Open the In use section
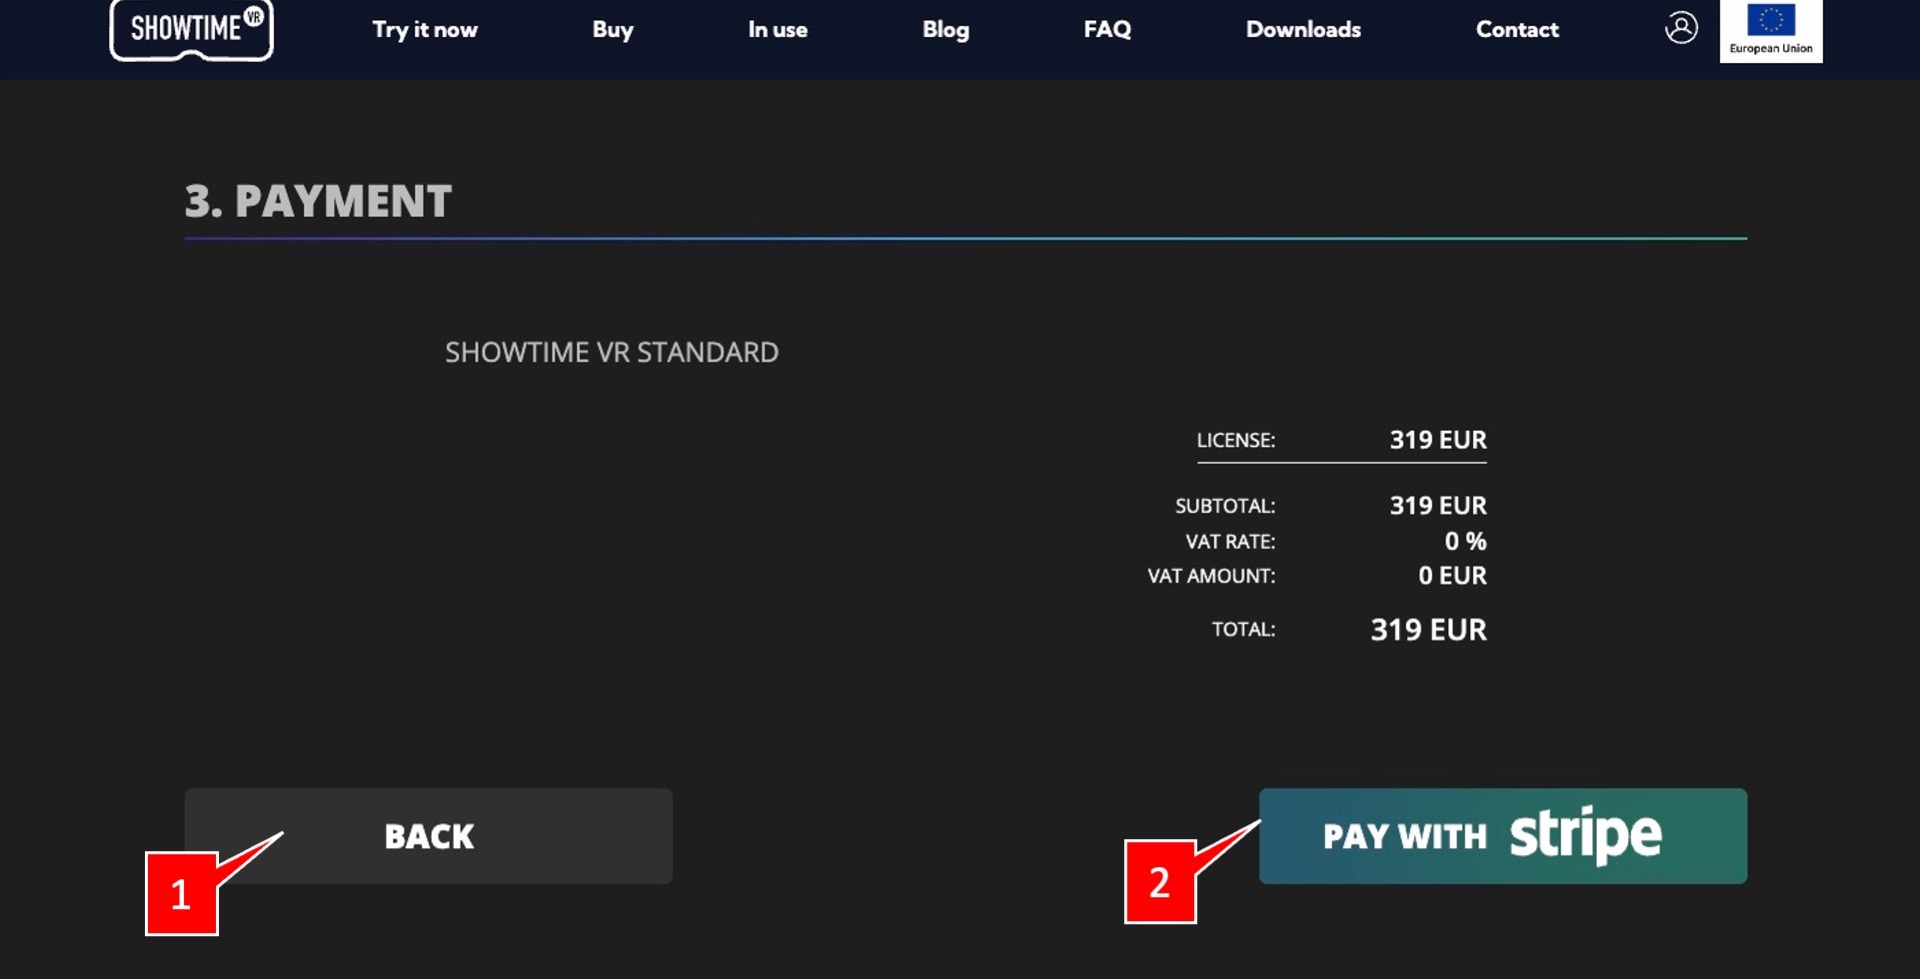Image resolution: width=1920 pixels, height=979 pixels. [x=778, y=30]
